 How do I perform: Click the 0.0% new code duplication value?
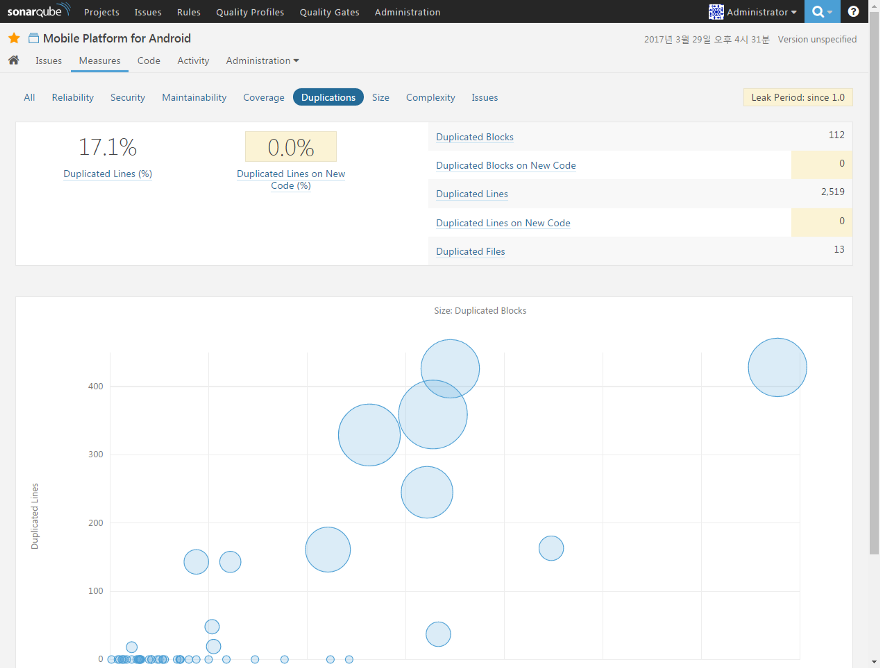pyautogui.click(x=291, y=147)
